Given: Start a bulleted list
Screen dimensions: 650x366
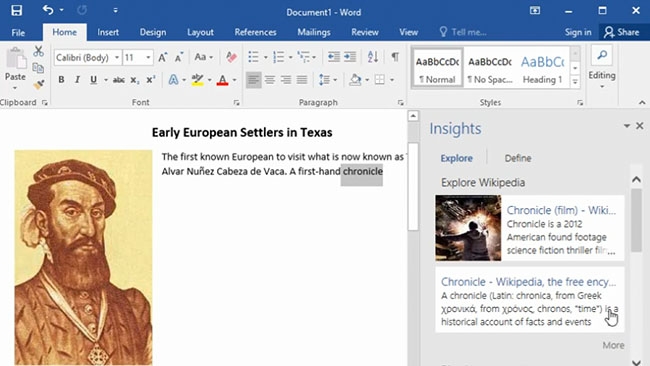Looking at the screenshot, I should click(x=253, y=57).
